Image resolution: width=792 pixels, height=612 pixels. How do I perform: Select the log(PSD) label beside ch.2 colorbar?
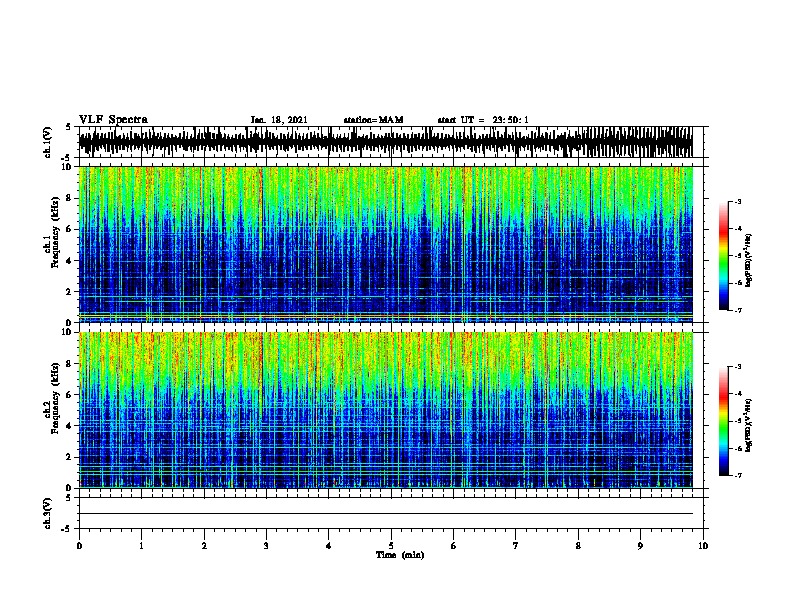click(748, 425)
